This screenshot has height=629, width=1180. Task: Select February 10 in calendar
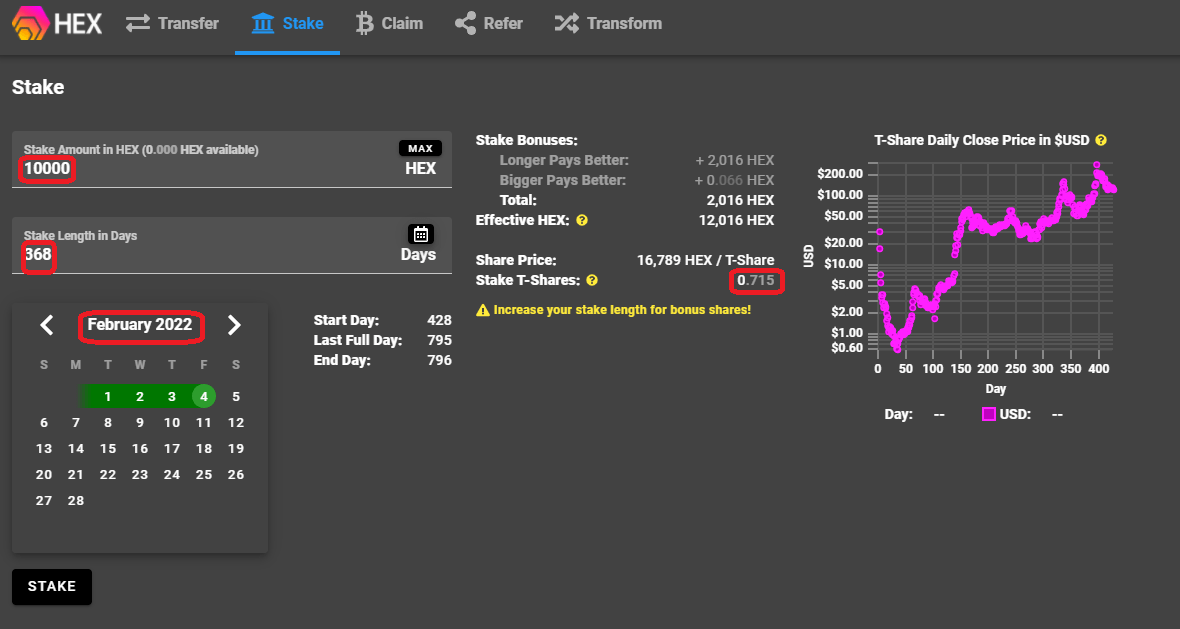(x=172, y=423)
